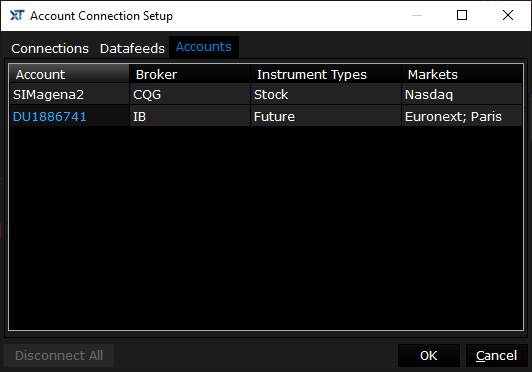Click the IB broker cell
Viewport: 532px width, 372px height.
click(x=190, y=116)
